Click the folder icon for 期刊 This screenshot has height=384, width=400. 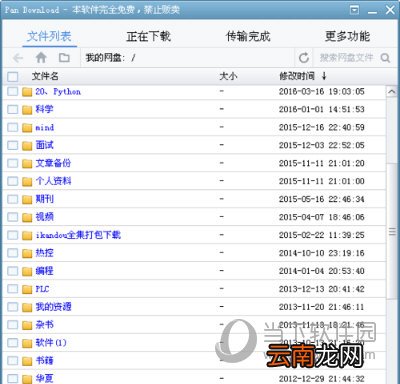27,200
